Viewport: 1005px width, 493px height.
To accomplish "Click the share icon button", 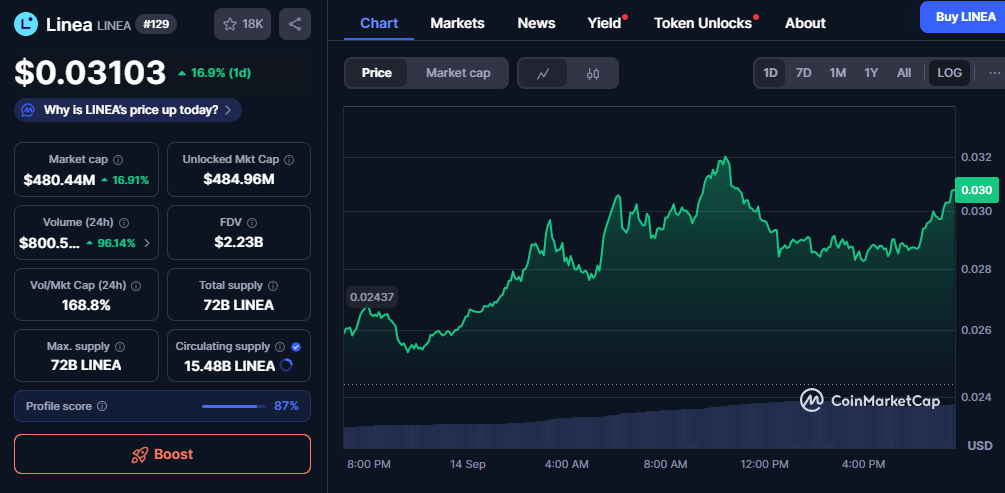I will pyautogui.click(x=294, y=24).
